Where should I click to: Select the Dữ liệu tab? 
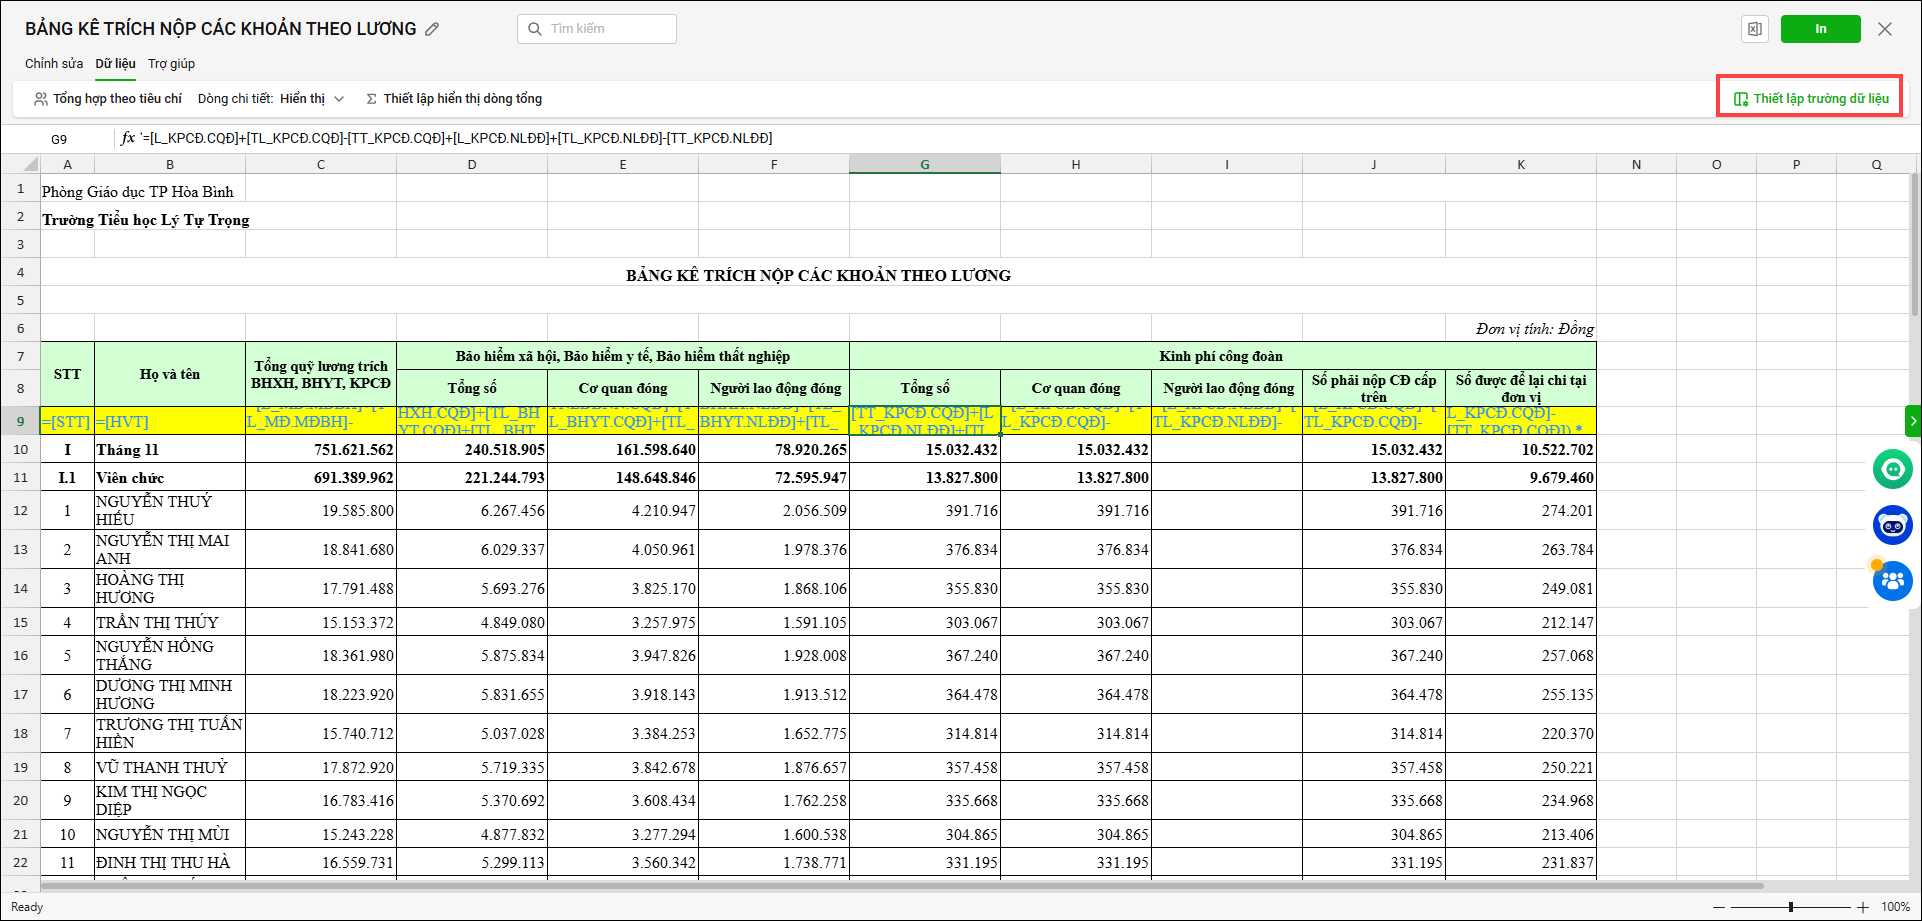point(115,63)
